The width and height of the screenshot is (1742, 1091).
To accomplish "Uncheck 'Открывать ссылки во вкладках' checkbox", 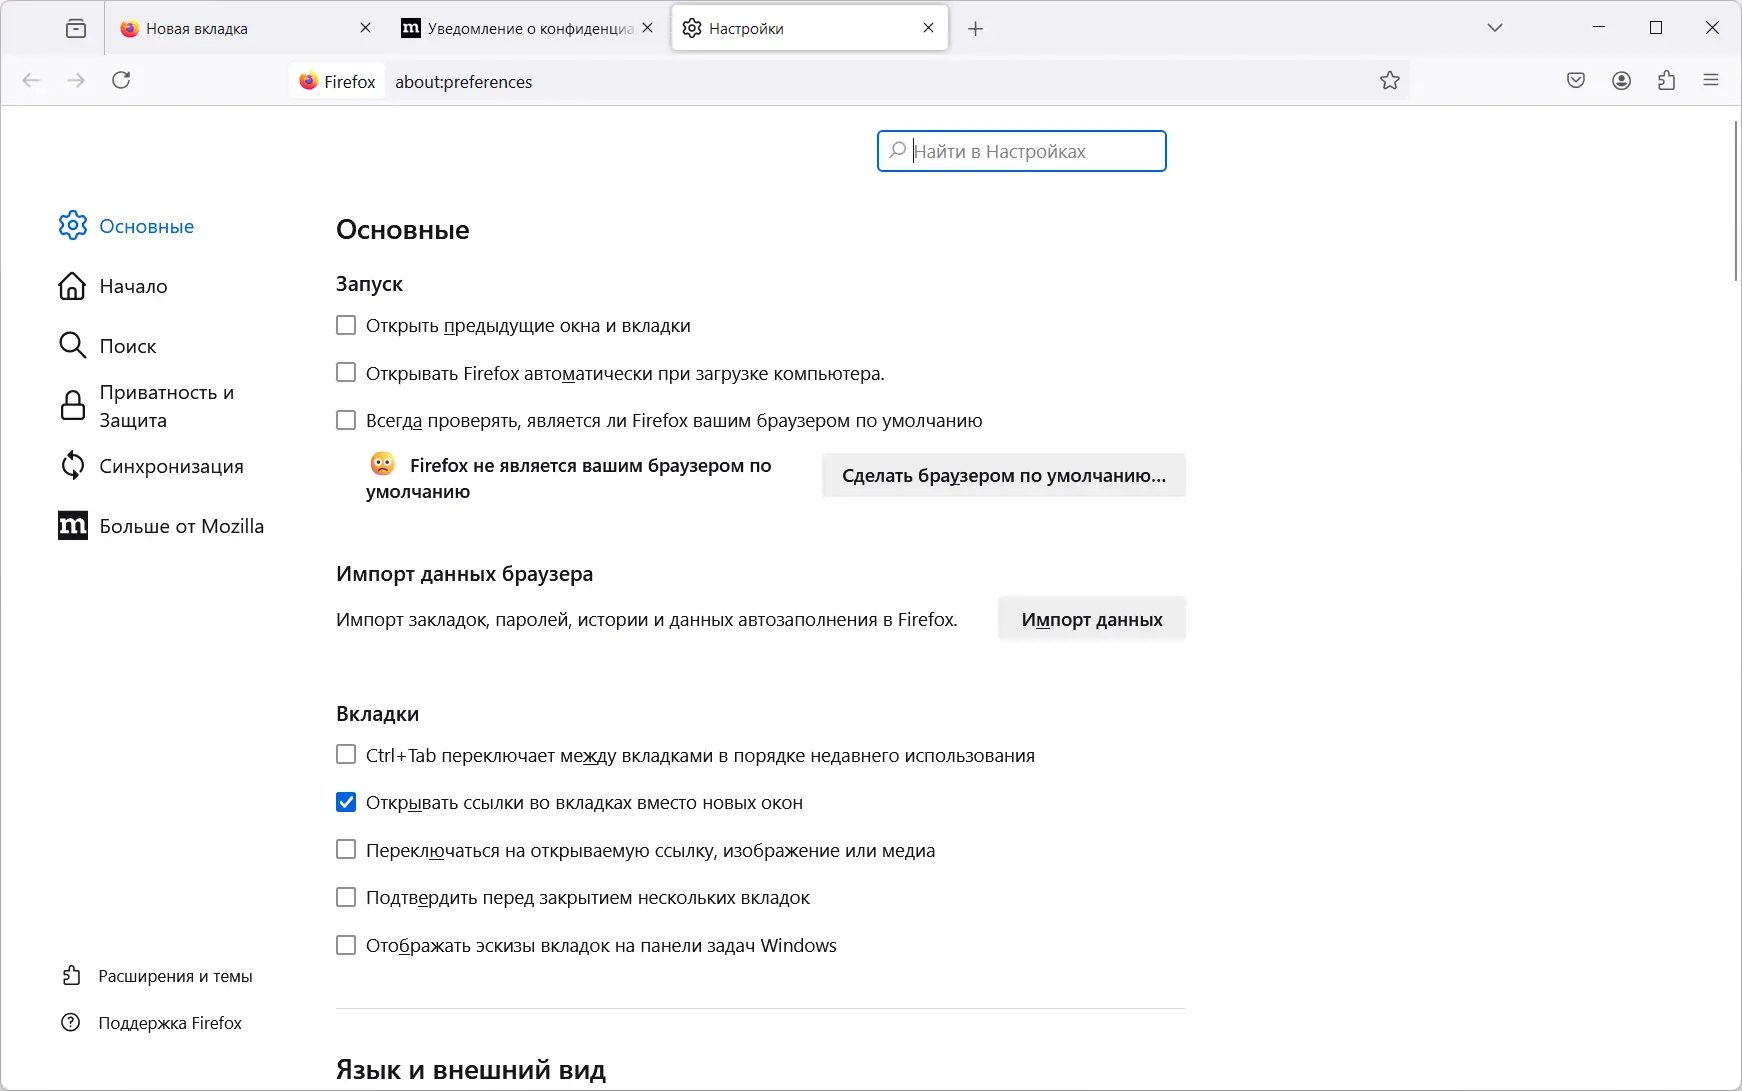I will (x=346, y=802).
